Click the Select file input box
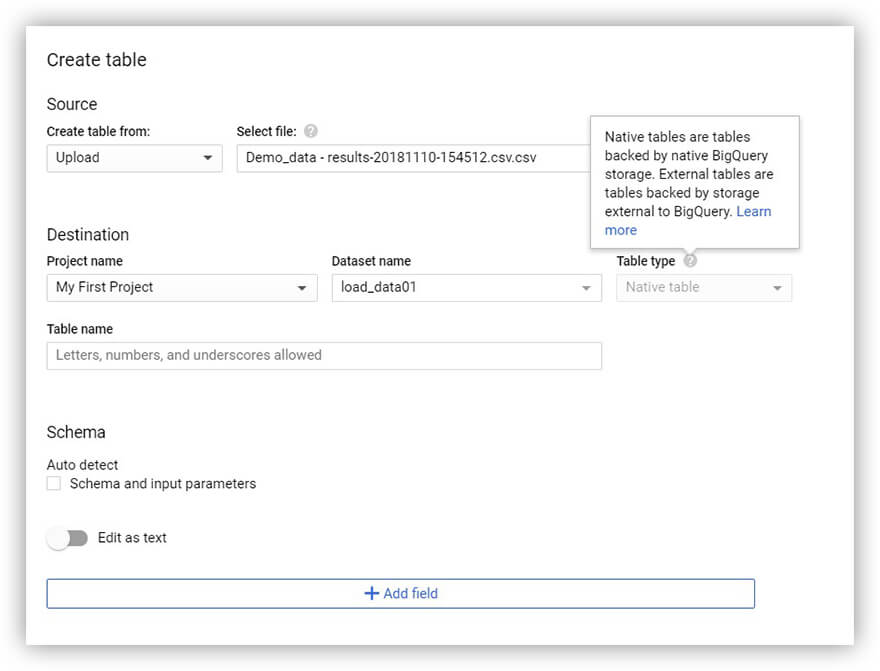Image resolution: width=880 pixels, height=671 pixels. [x=414, y=158]
